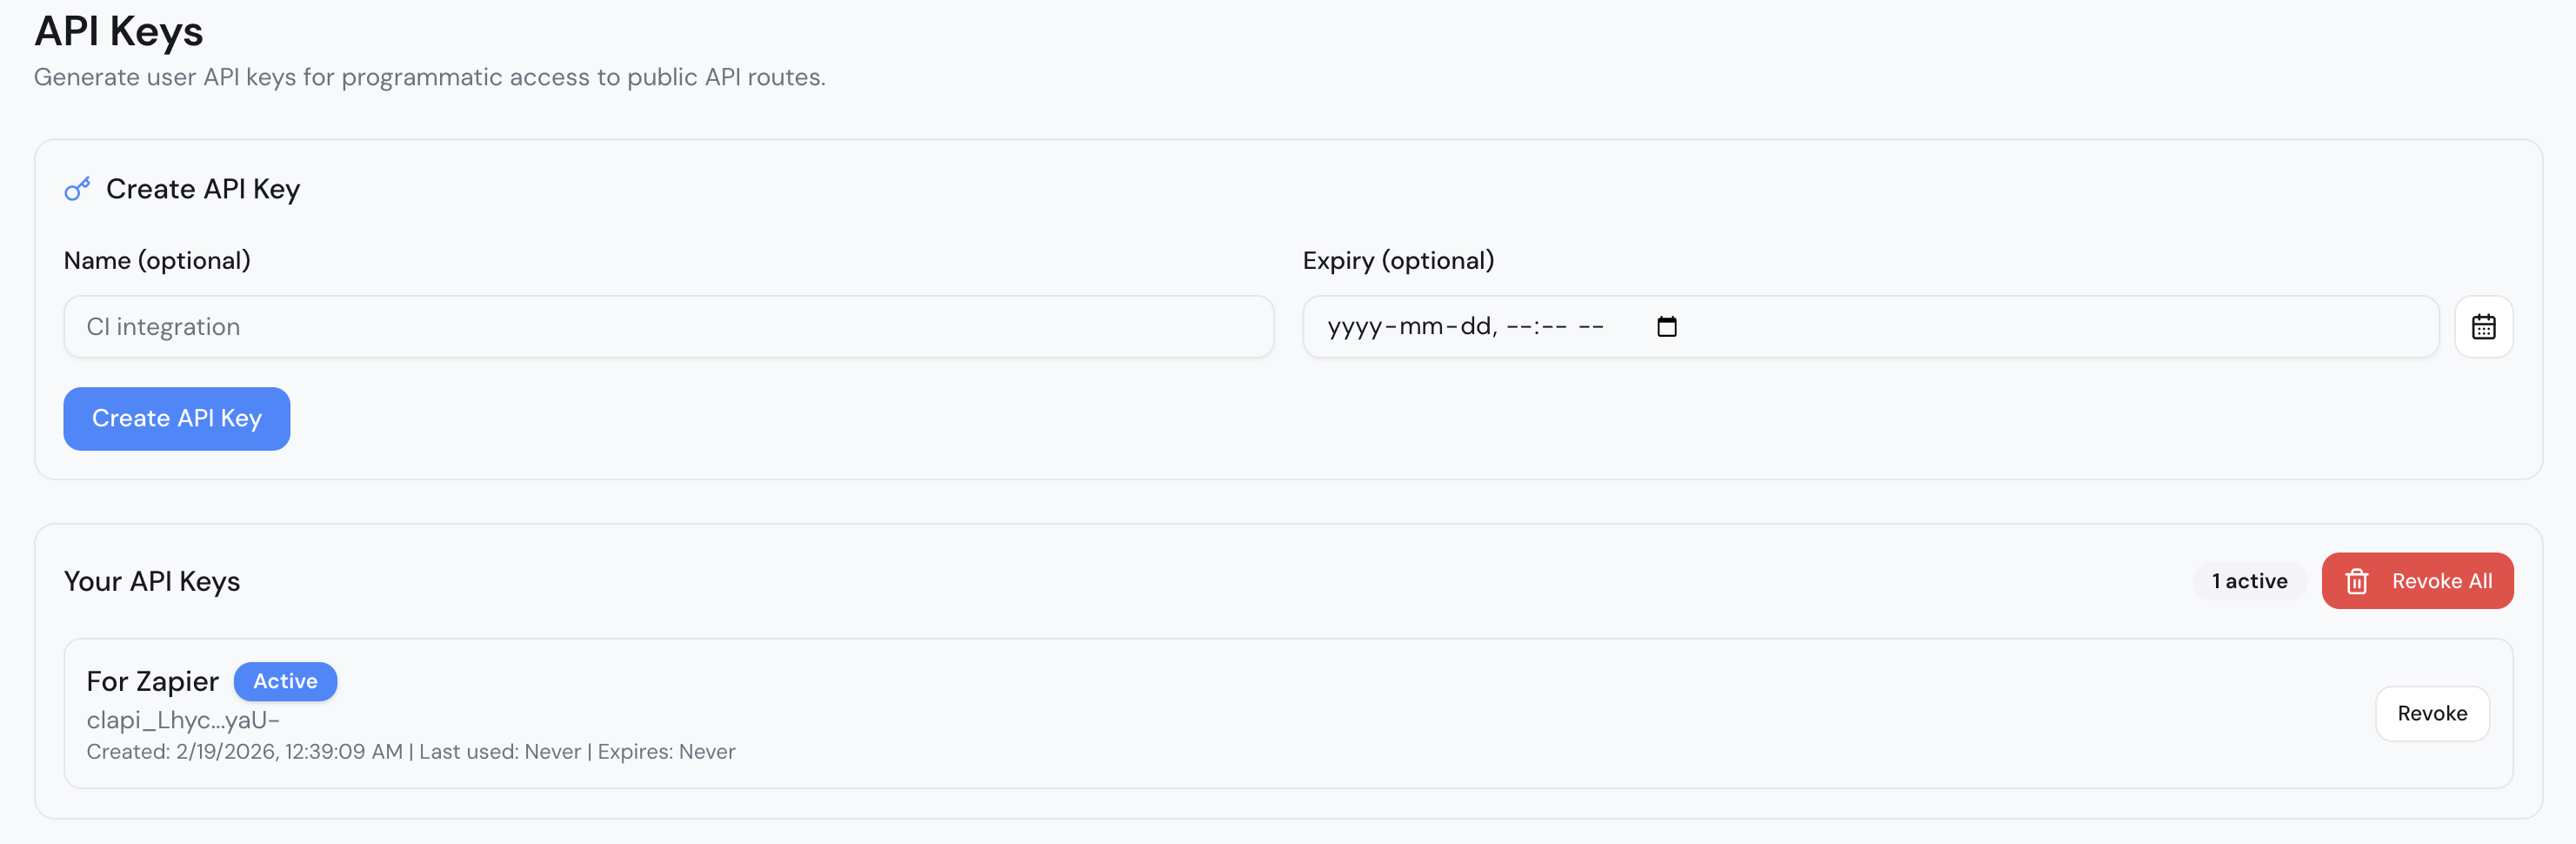Screen dimensions: 2576x844
Task: Click the active keys counter to filter active keys
Action: 2249,581
